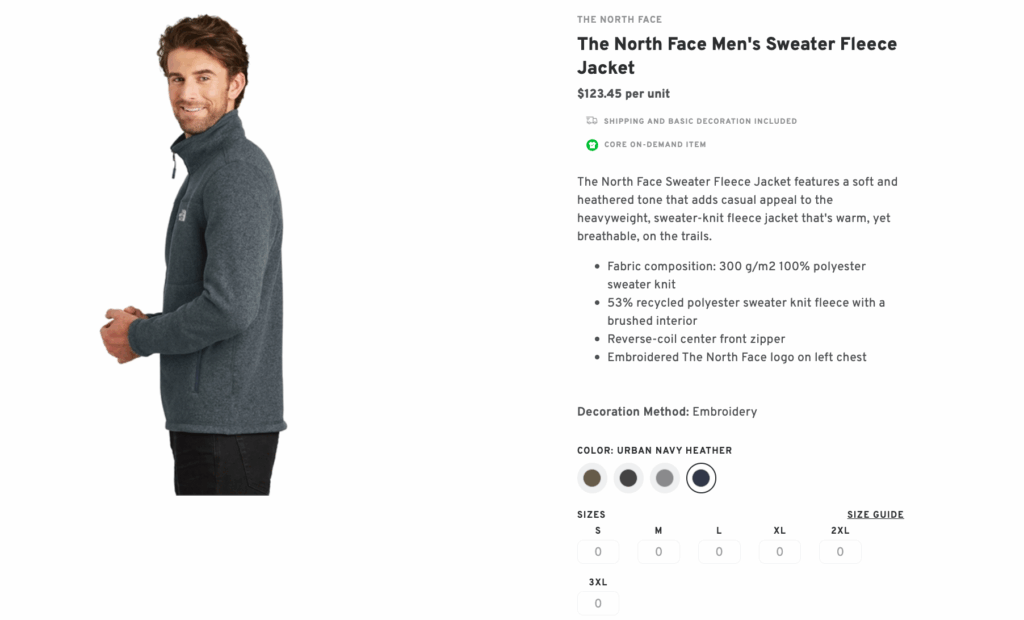
Task: Select the brown color swatch
Action: (591, 478)
